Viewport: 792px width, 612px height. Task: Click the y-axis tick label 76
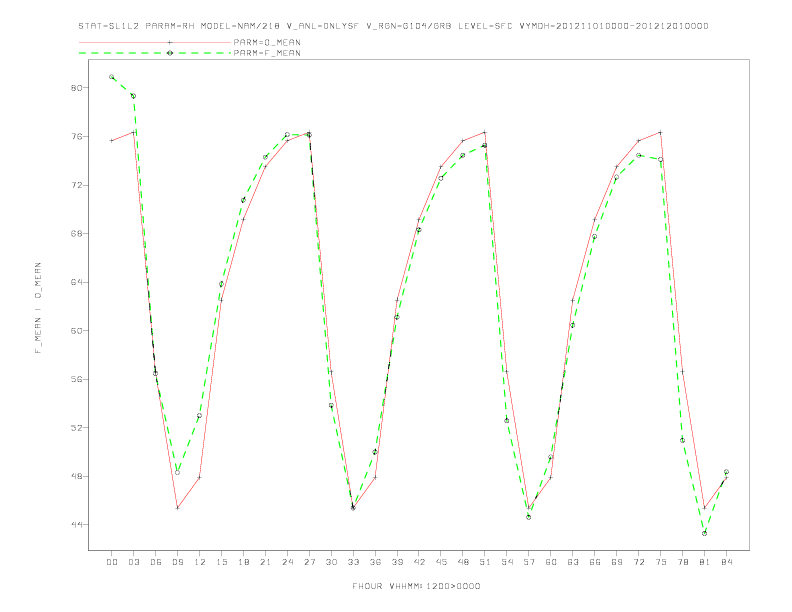76,136
